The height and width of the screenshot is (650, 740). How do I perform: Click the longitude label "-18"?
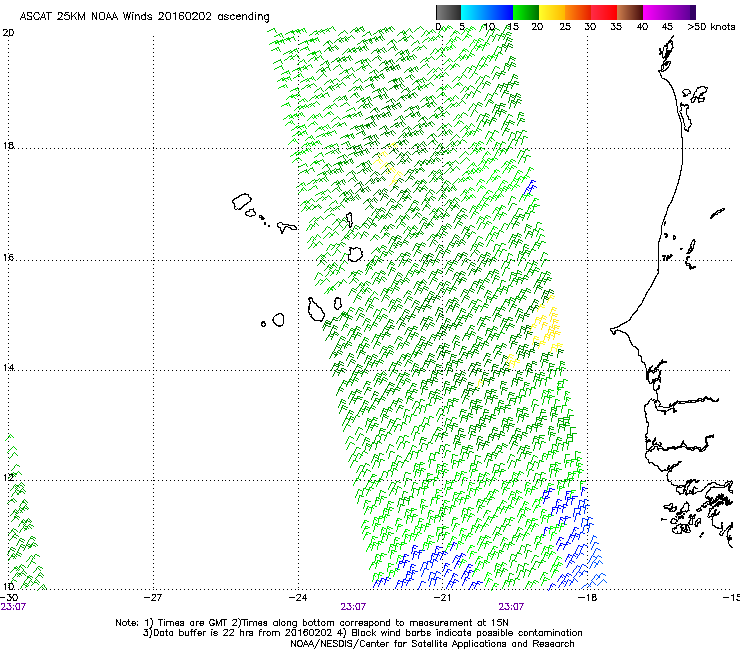point(587,598)
